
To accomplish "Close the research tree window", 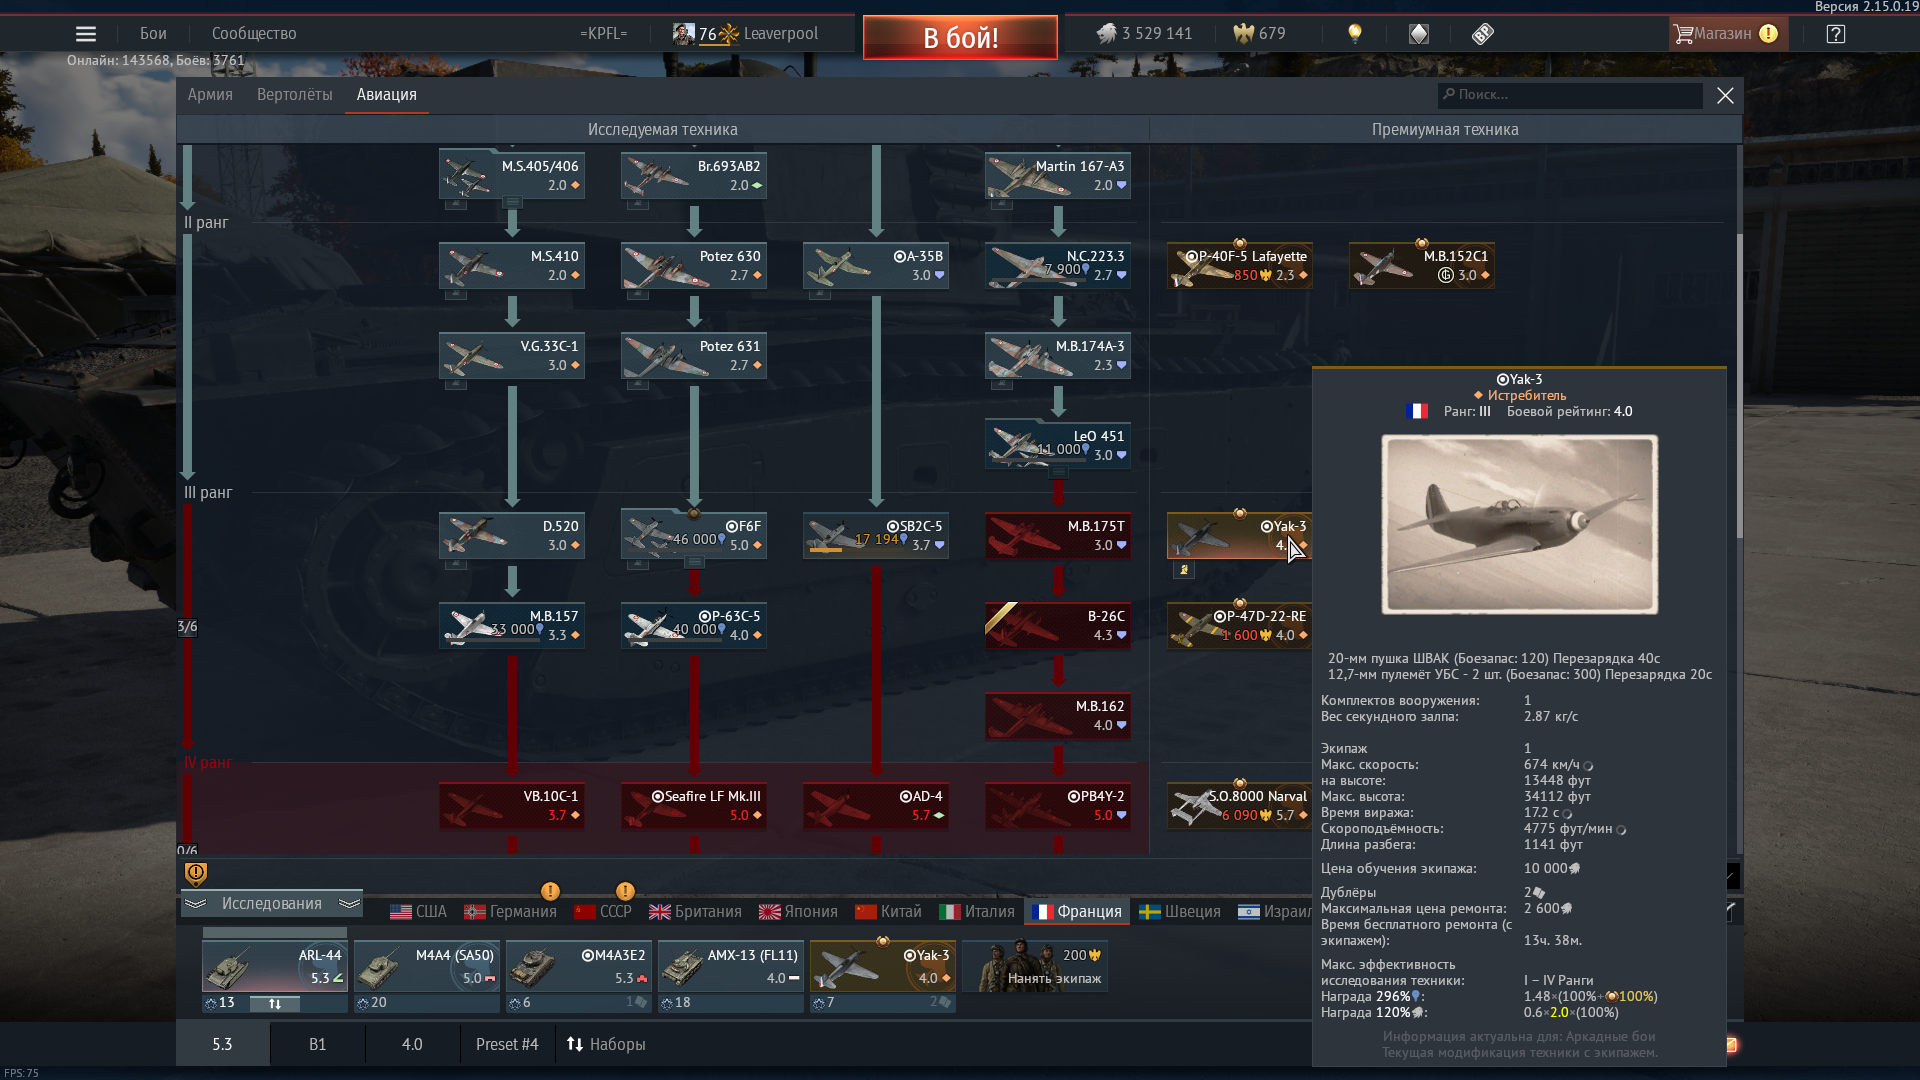I will [x=1725, y=95].
